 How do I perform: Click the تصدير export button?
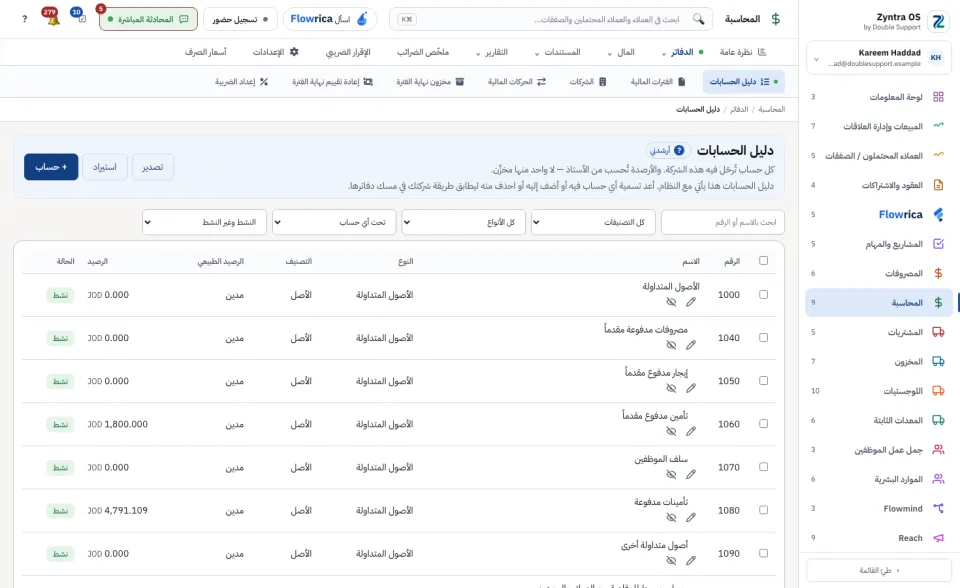pyautogui.click(x=153, y=167)
